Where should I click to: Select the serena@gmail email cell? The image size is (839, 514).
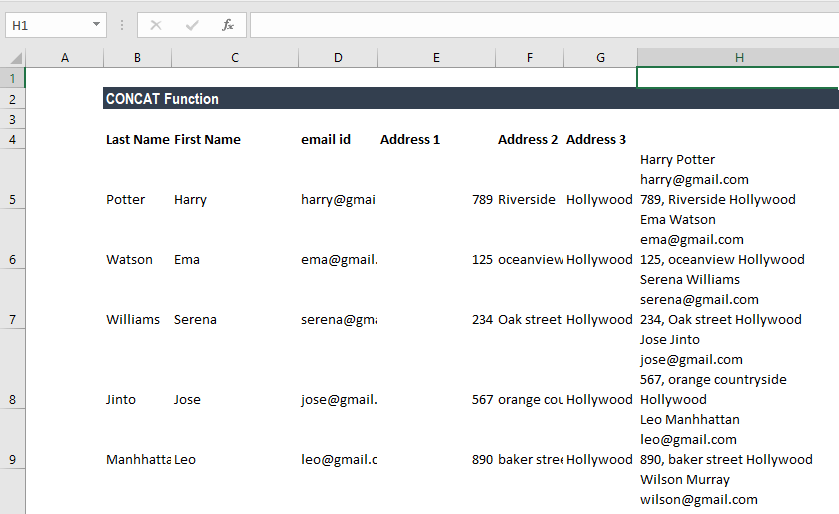click(x=338, y=300)
